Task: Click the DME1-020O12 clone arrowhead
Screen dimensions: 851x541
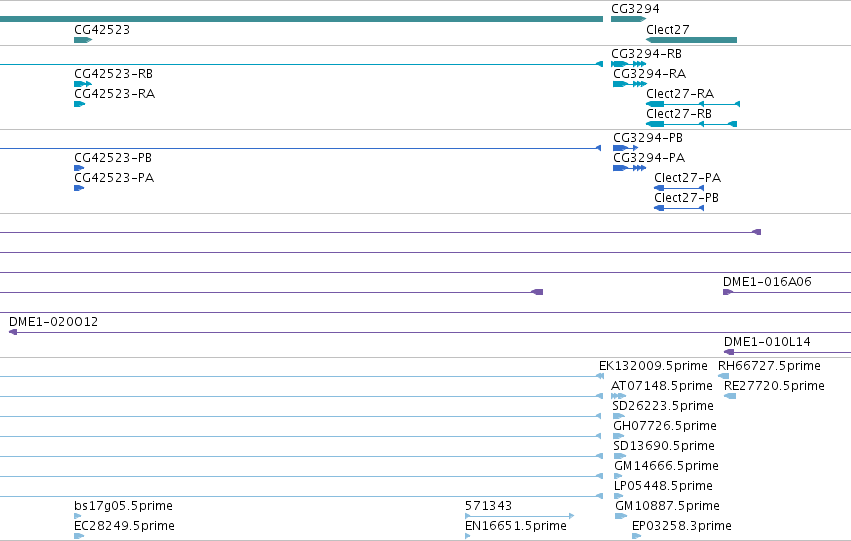Action: pos(13,332)
